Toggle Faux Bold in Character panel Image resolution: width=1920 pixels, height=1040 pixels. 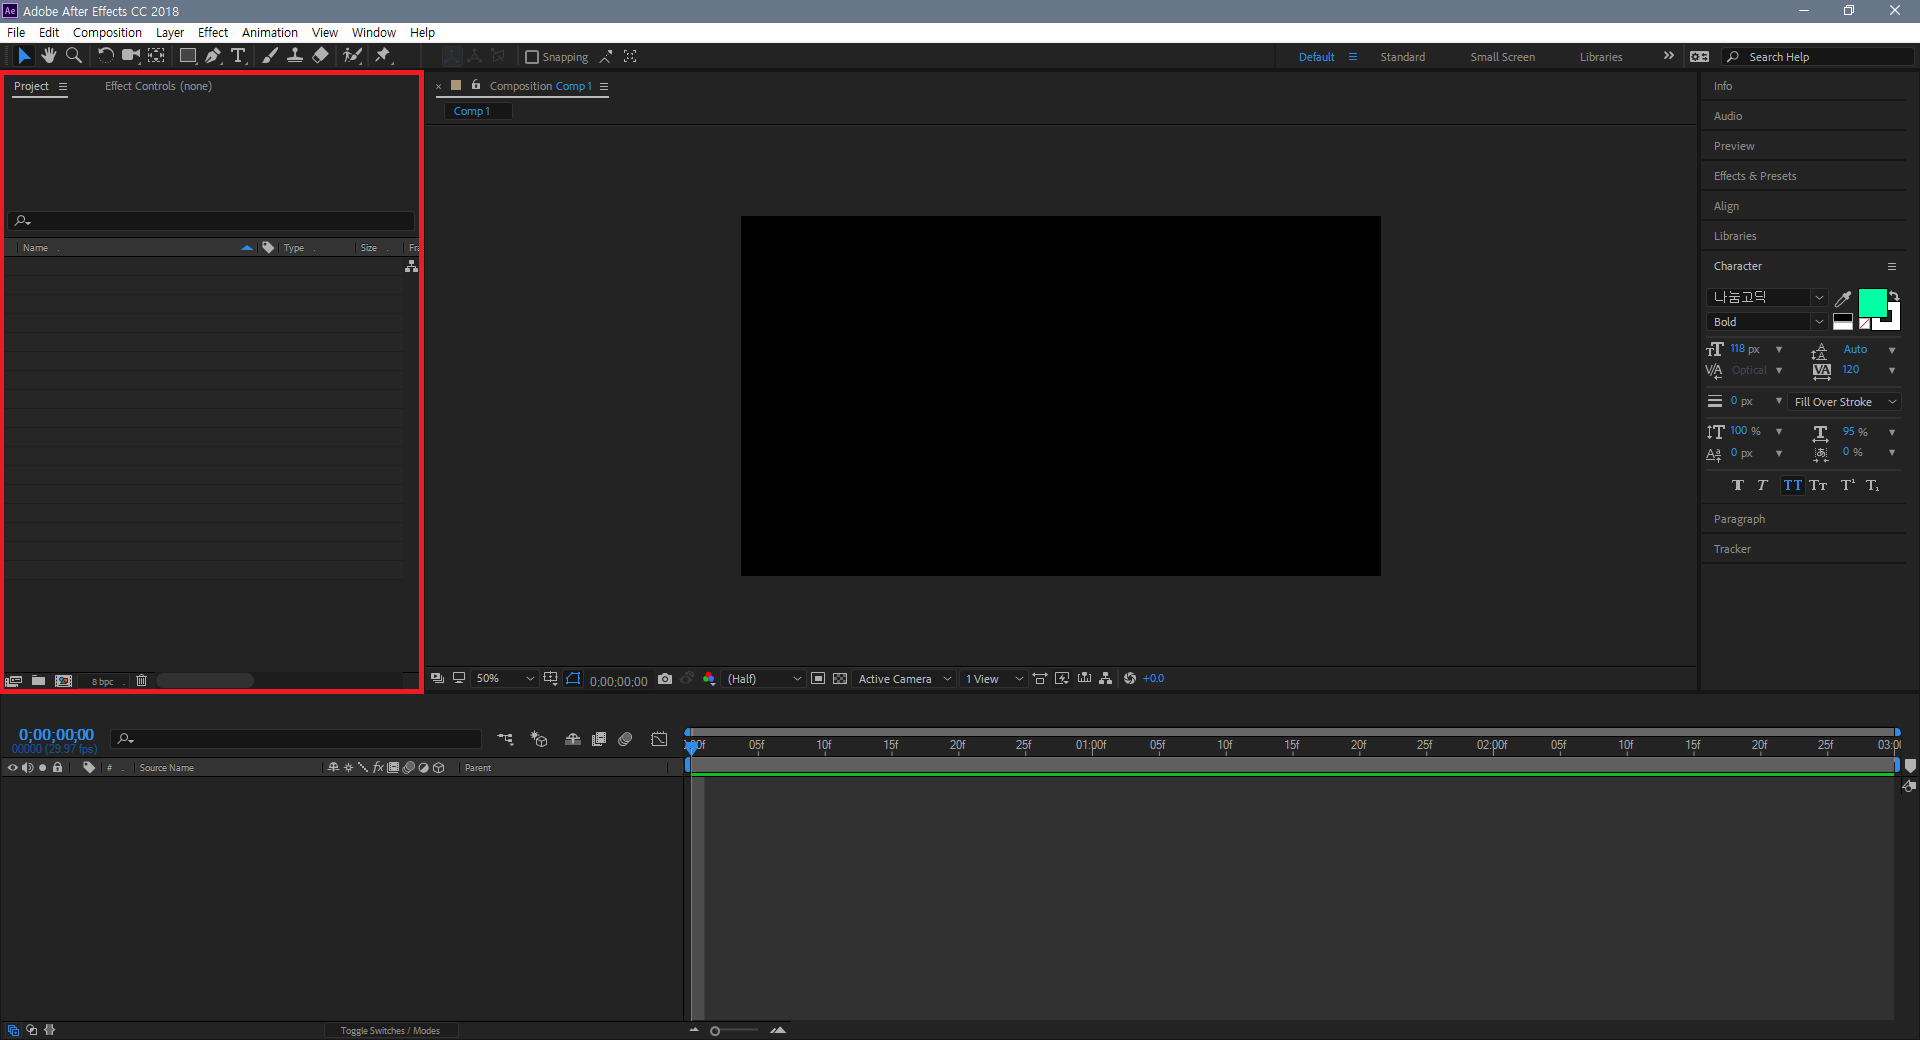point(1738,485)
